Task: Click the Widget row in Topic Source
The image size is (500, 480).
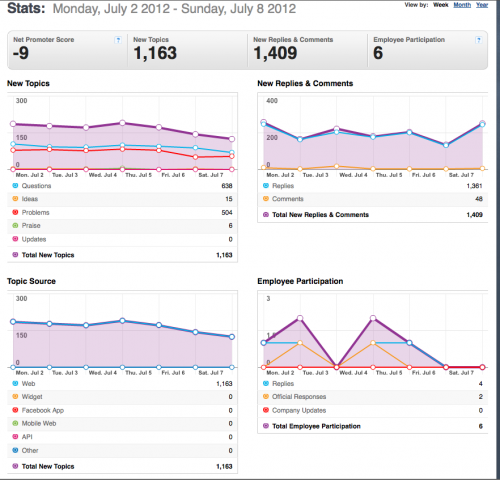Action: click(122, 397)
